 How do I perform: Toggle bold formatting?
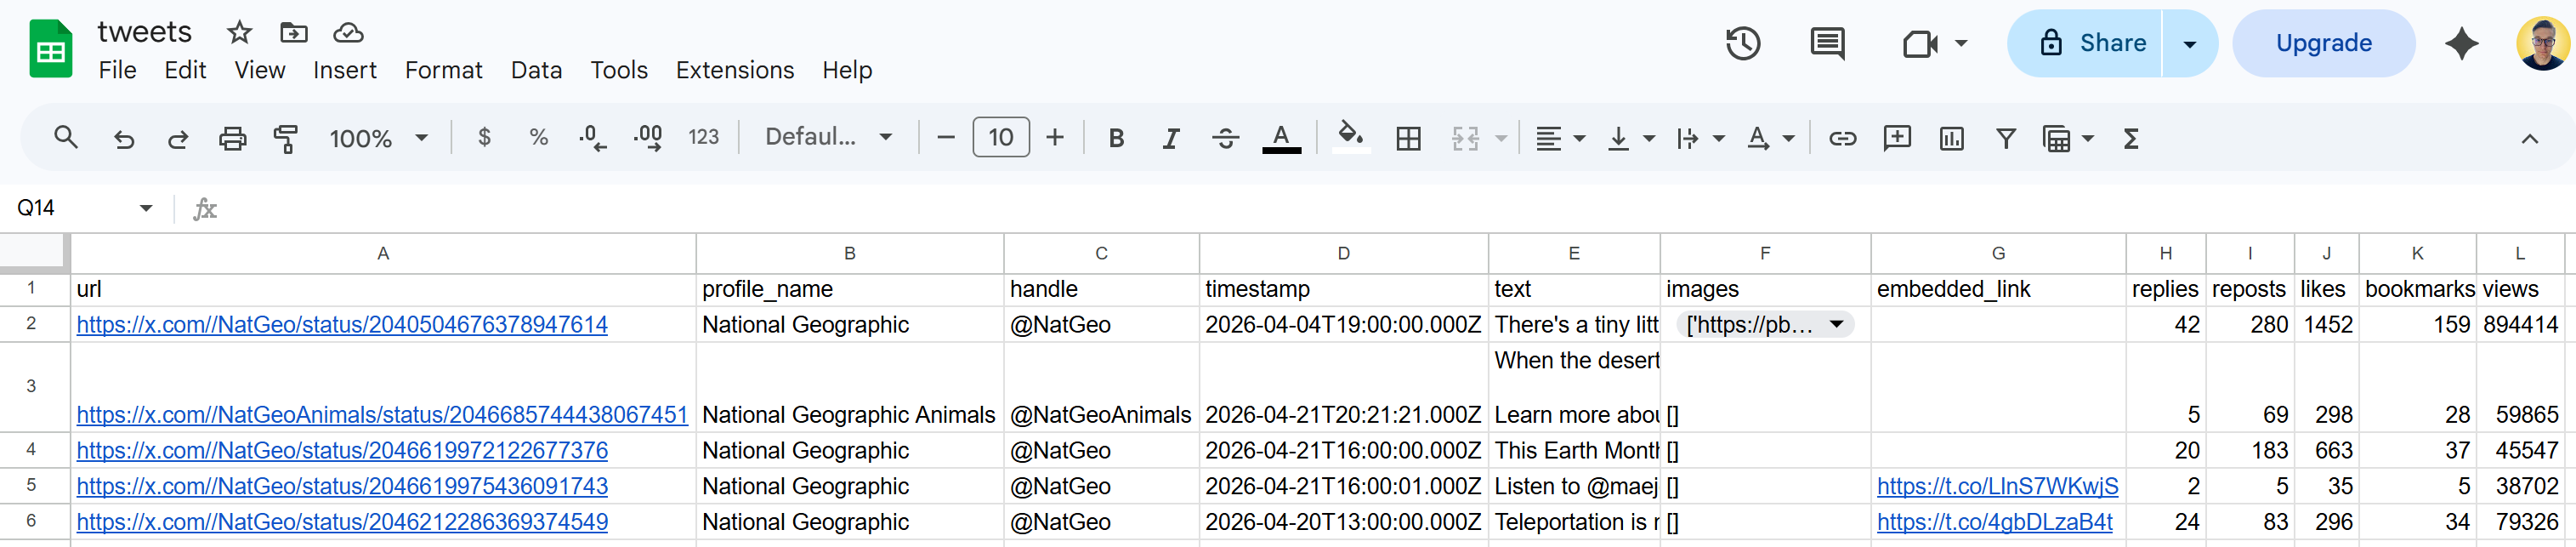(1116, 138)
